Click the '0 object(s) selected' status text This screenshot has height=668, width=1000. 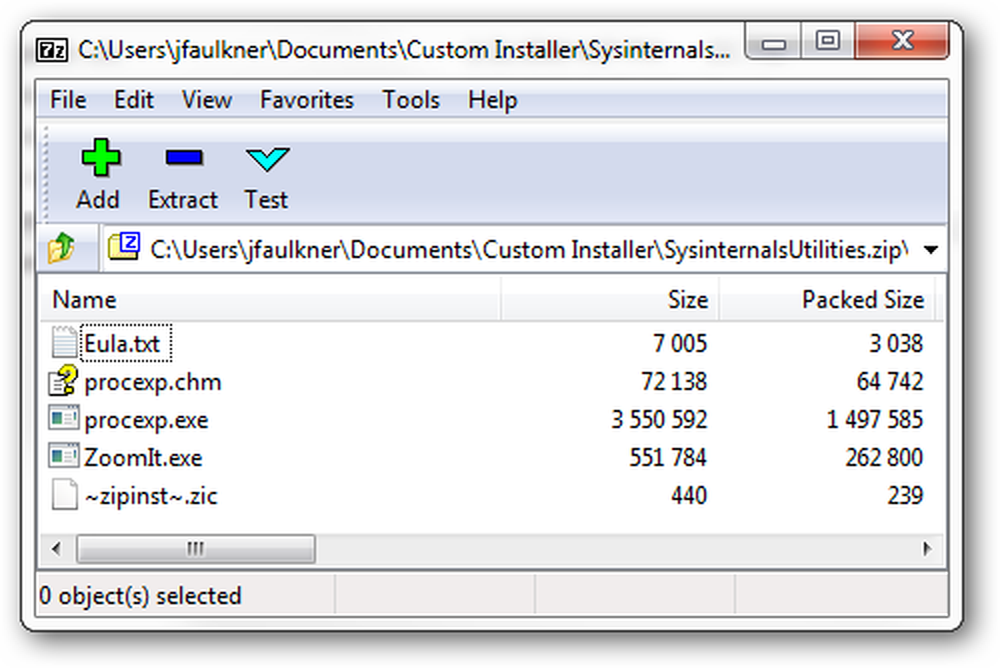(140, 596)
